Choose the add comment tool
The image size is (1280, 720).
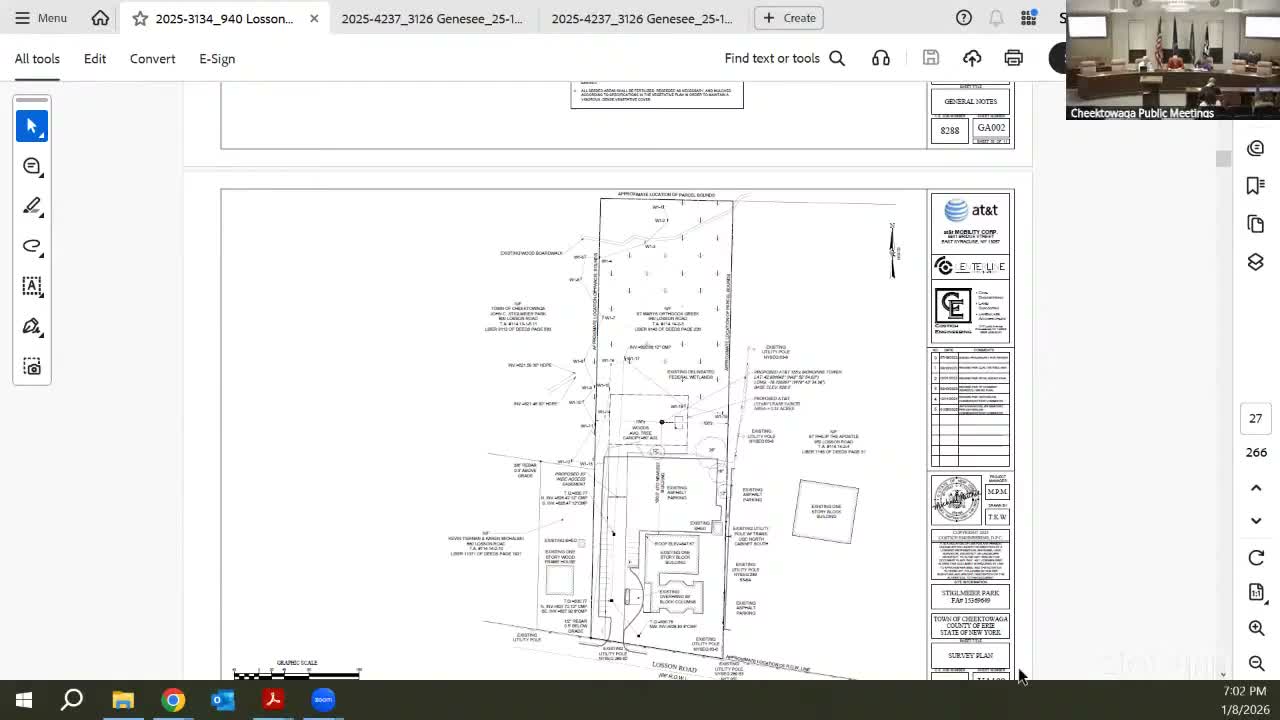pos(32,166)
